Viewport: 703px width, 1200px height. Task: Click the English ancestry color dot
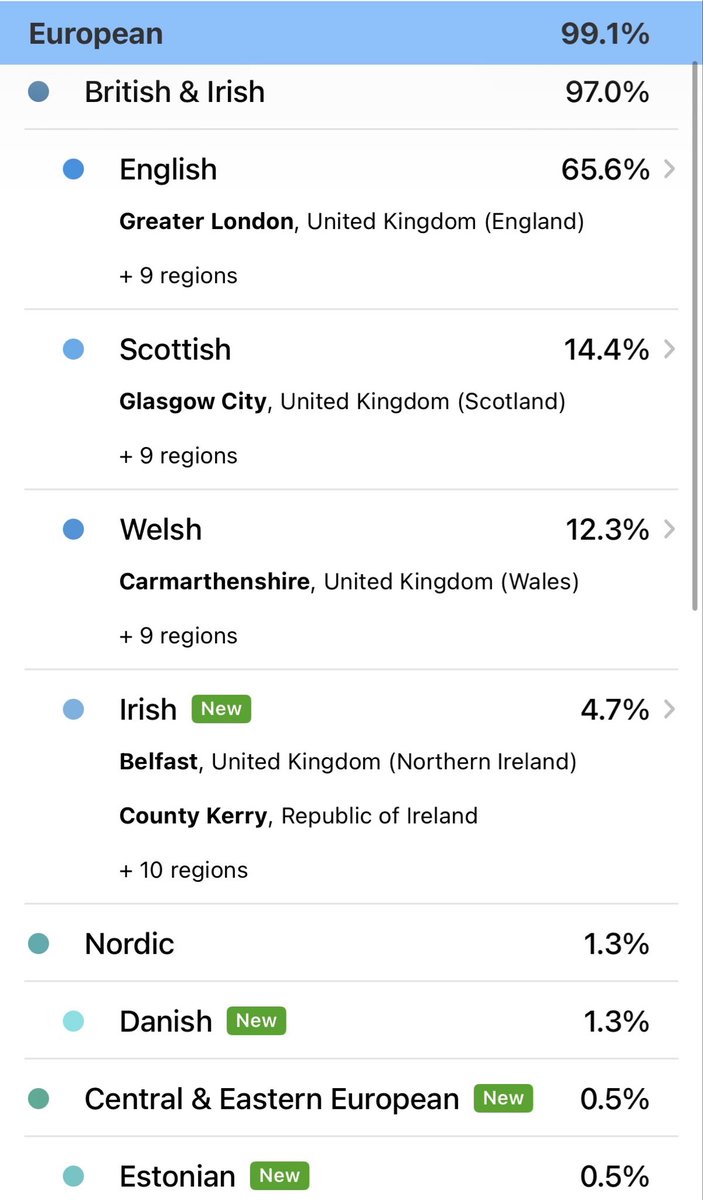tap(73, 170)
